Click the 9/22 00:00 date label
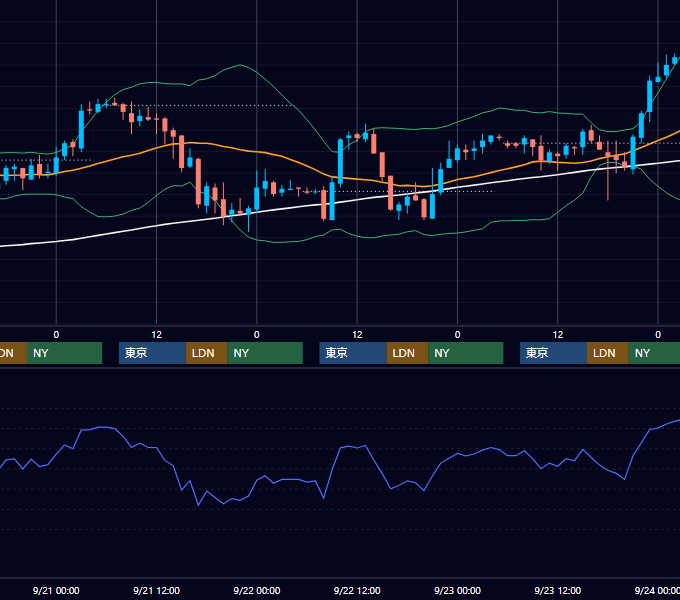The image size is (680, 600). pos(257,590)
